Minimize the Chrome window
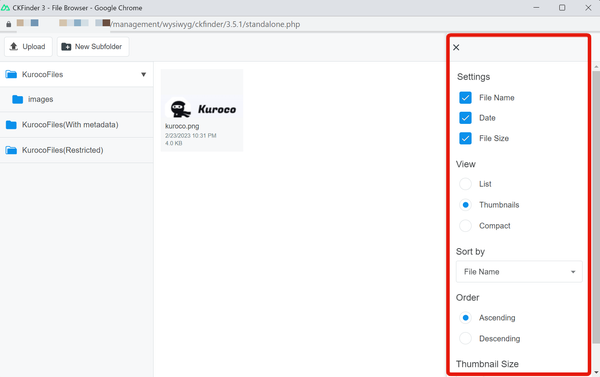The image size is (600, 377). [x=536, y=8]
